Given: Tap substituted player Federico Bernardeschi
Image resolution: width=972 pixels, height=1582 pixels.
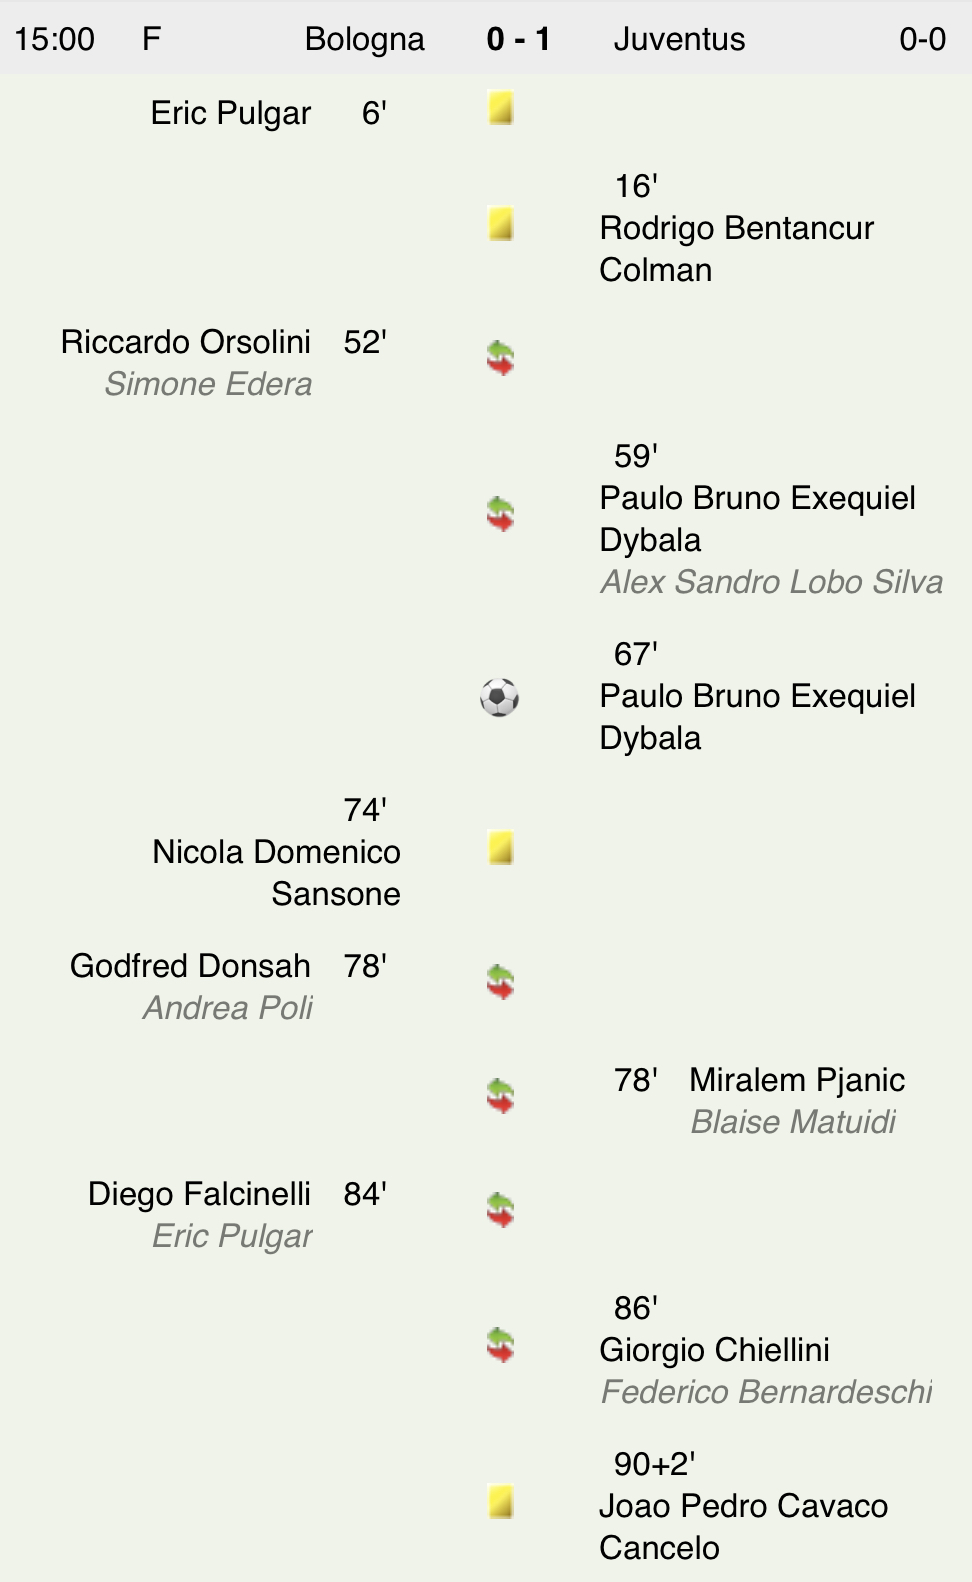Looking at the screenshot, I should click(766, 1392).
